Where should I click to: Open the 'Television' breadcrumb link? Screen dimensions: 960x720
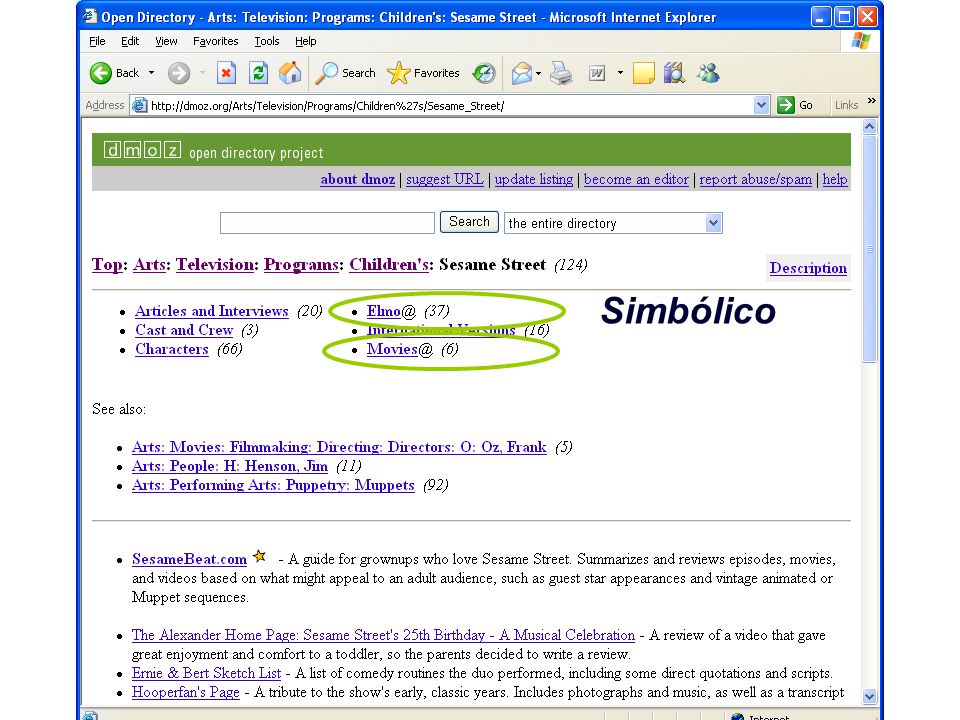click(x=215, y=264)
